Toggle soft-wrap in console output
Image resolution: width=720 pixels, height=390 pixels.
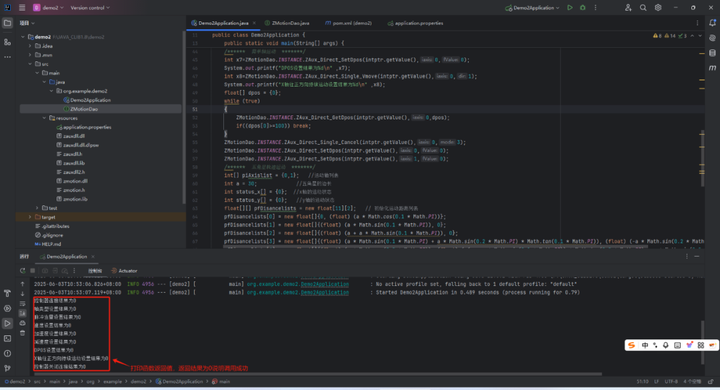(x=22, y=304)
